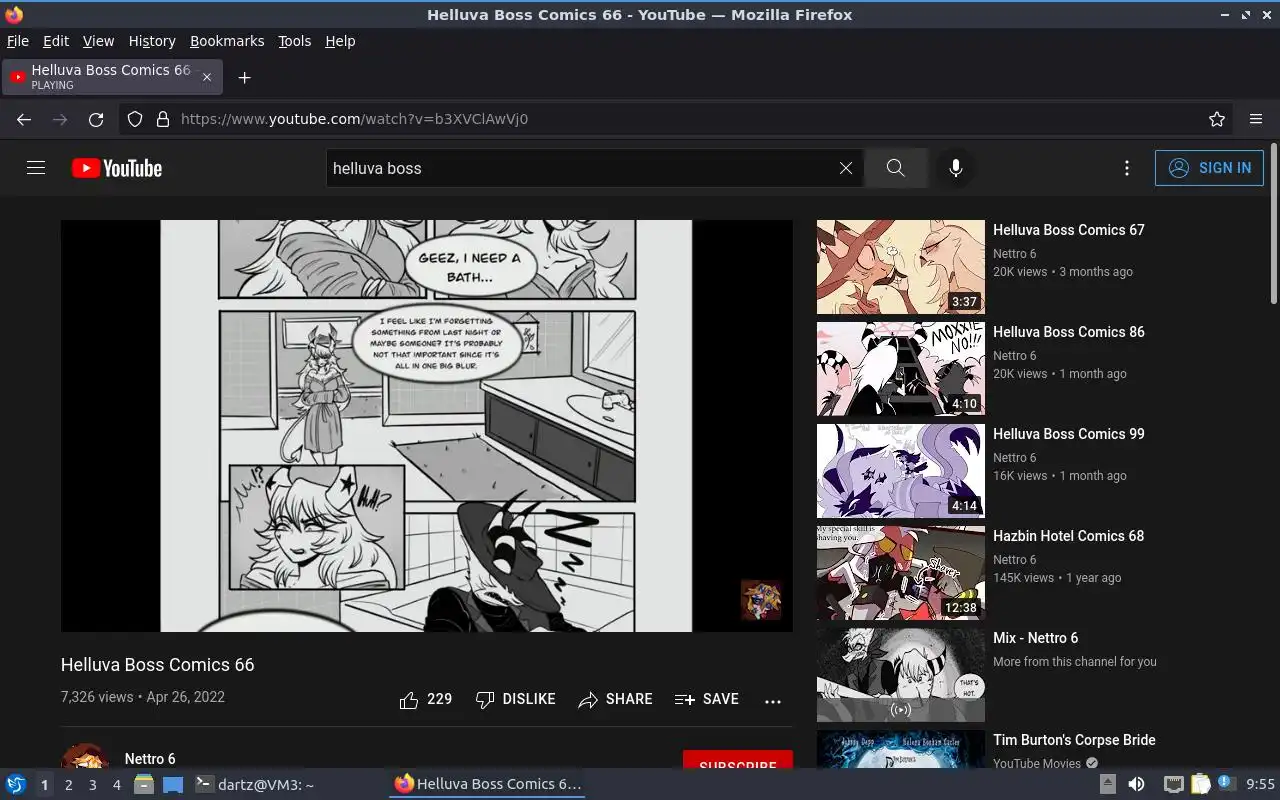Image resolution: width=1280 pixels, height=800 pixels.
Task: Save the video to a playlist
Action: point(707,699)
